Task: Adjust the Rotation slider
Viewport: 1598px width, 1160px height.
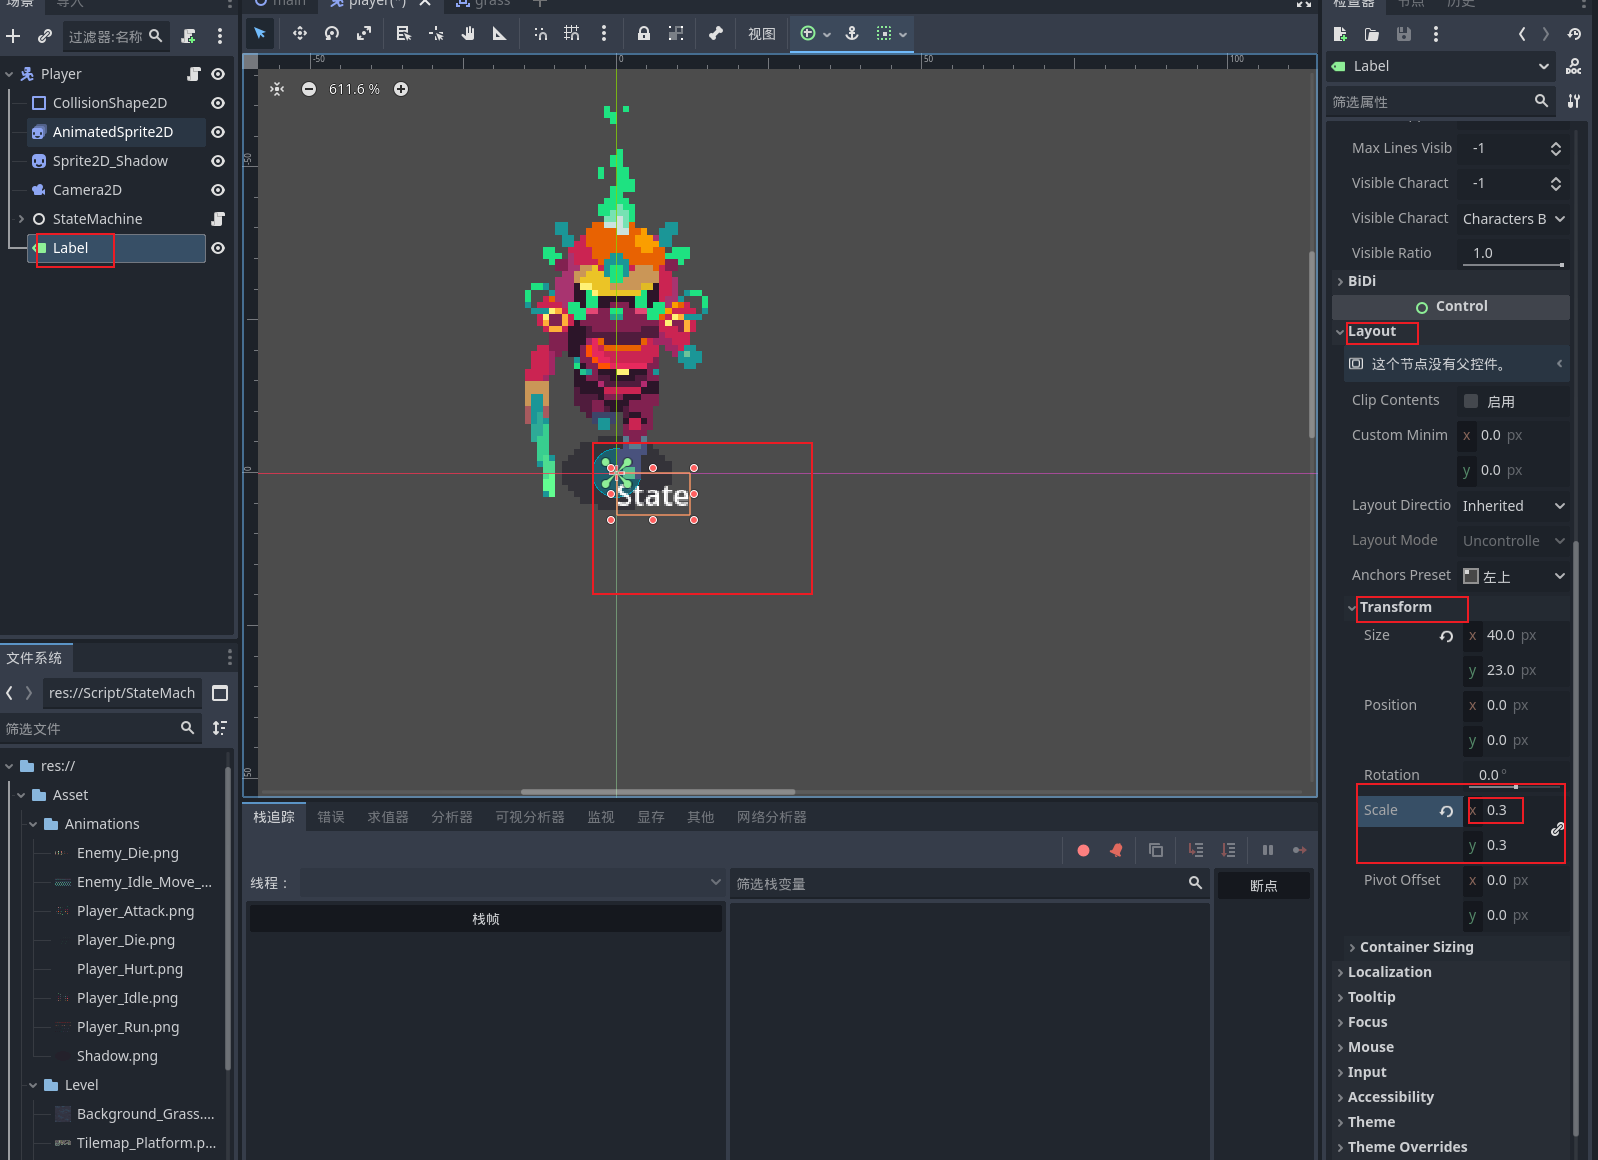Action: [x=1514, y=787]
